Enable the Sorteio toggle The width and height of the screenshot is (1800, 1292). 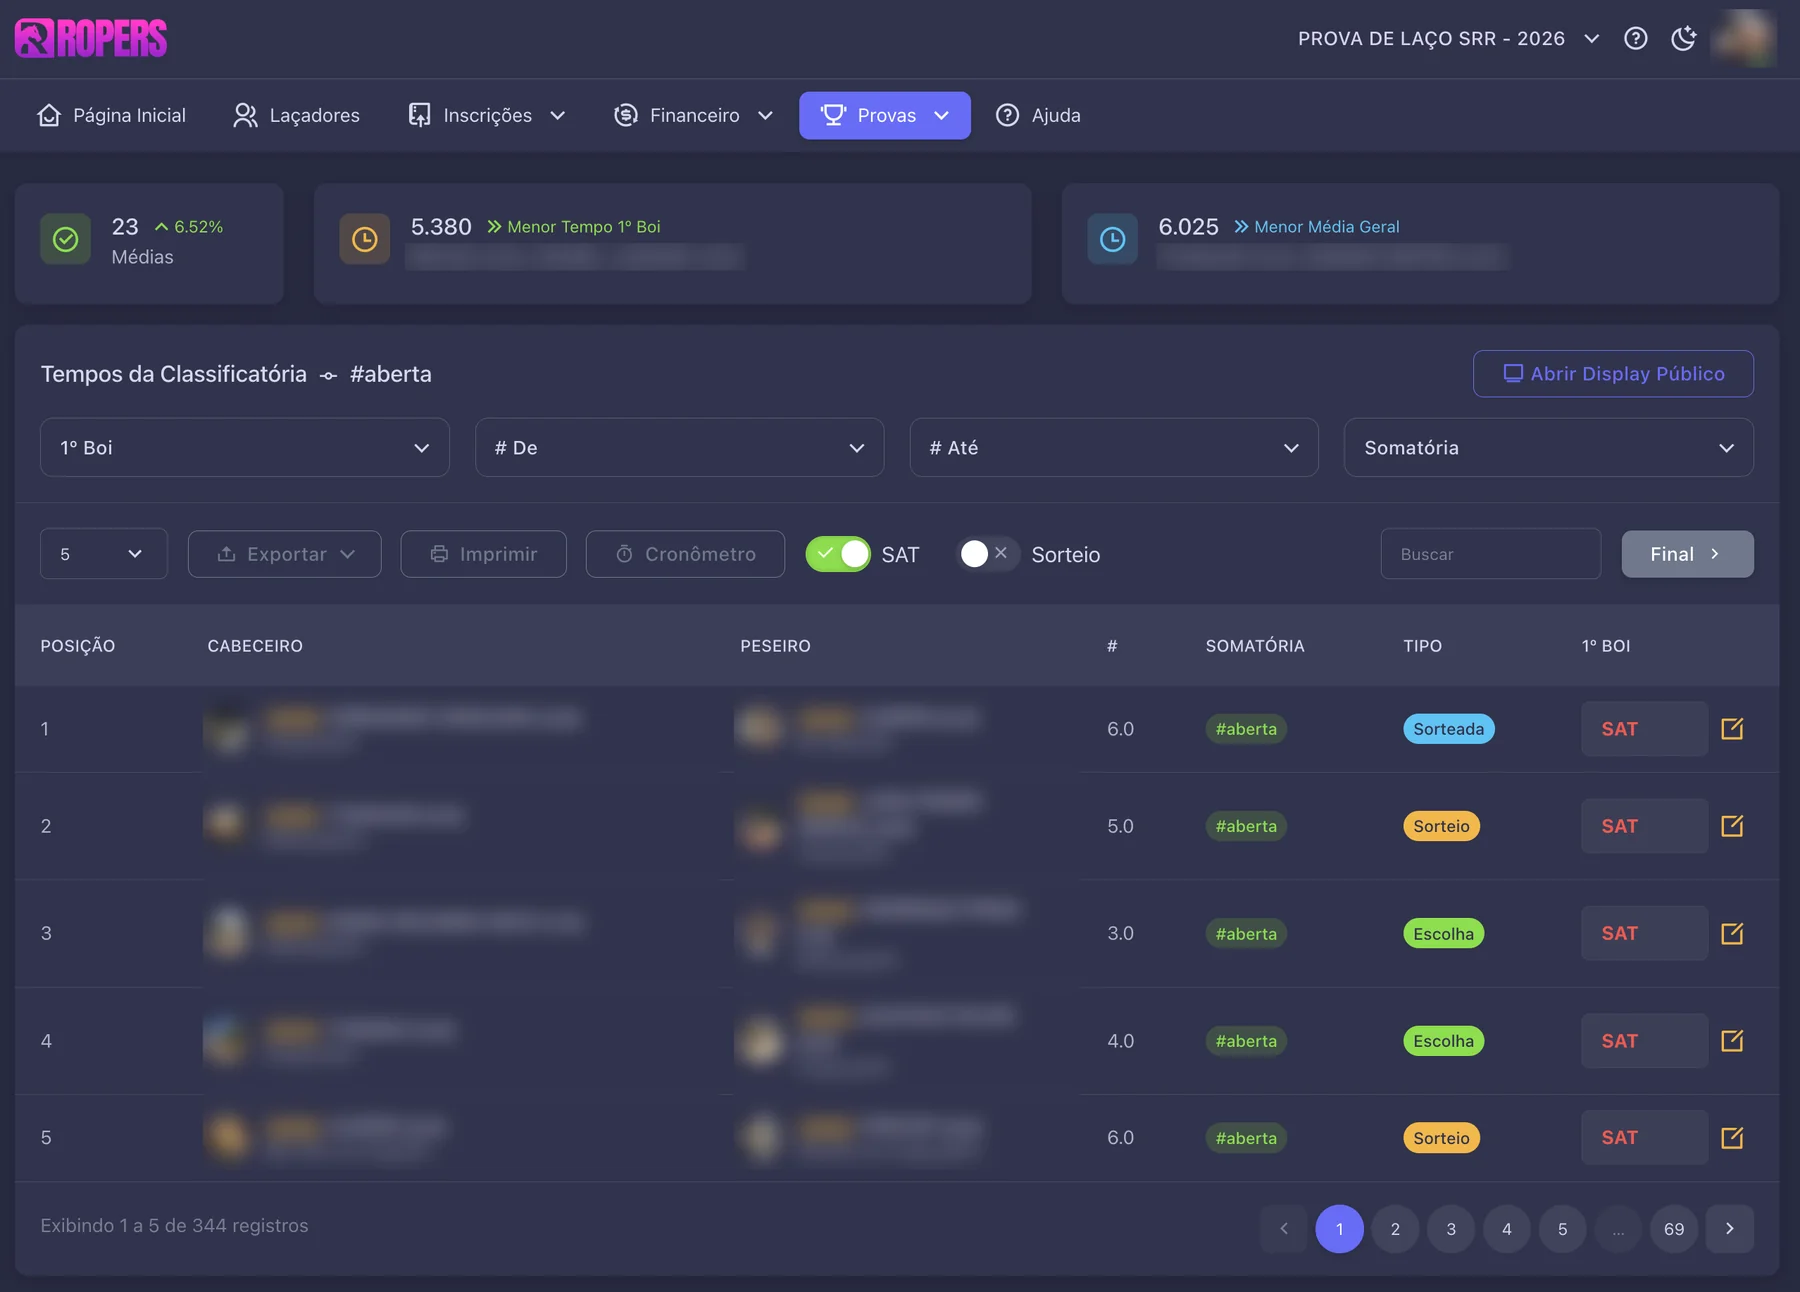(988, 553)
